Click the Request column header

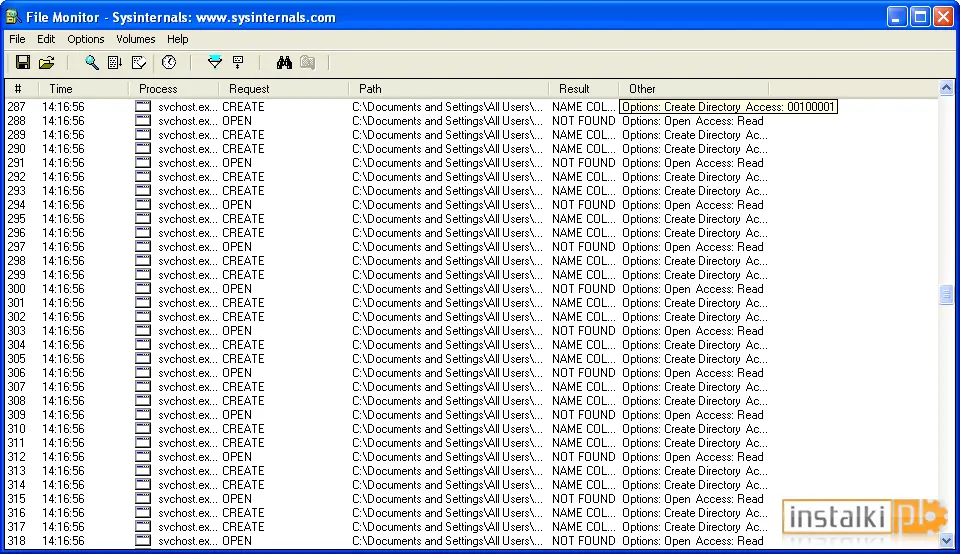coord(284,89)
